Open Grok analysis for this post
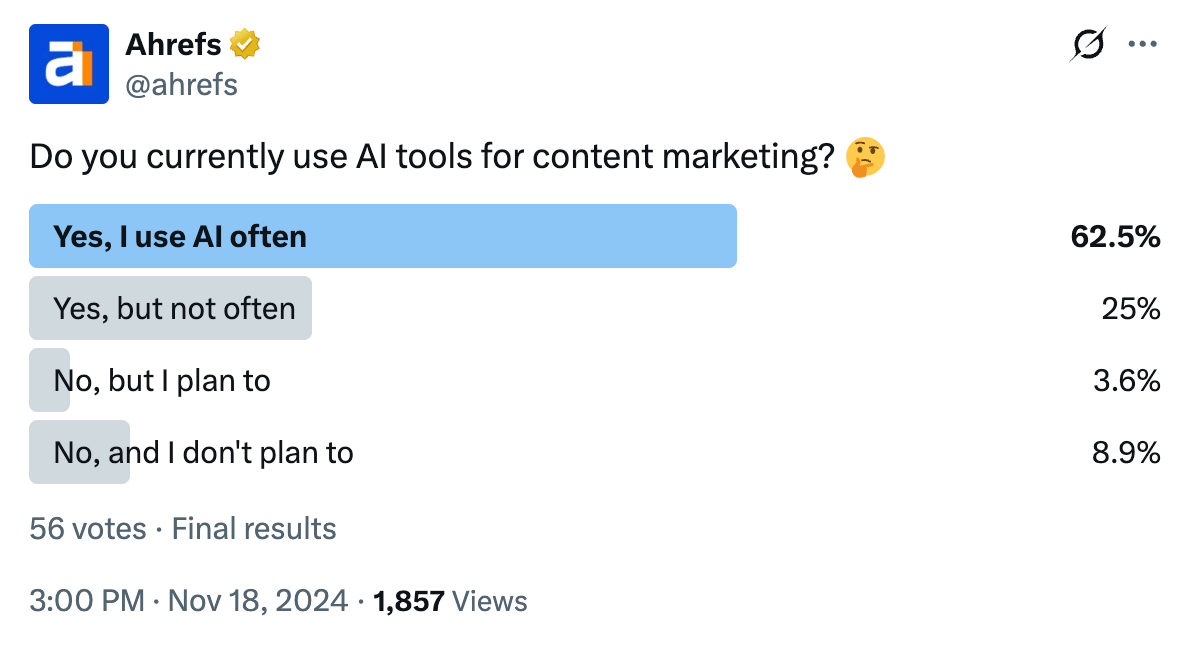Image resolution: width=1190 pixels, height=648 pixels. click(1090, 43)
